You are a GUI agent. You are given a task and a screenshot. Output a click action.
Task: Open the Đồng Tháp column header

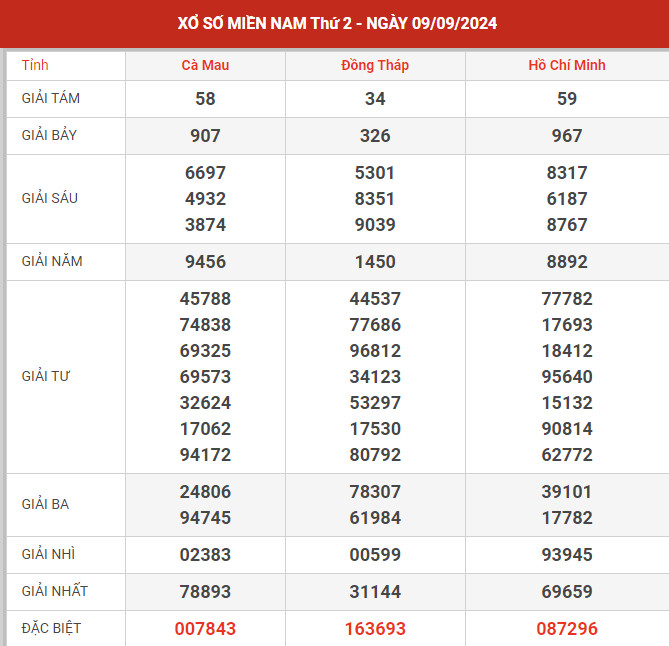375,65
